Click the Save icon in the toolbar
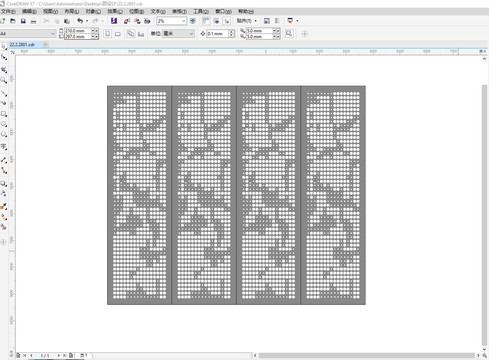 click(23, 21)
